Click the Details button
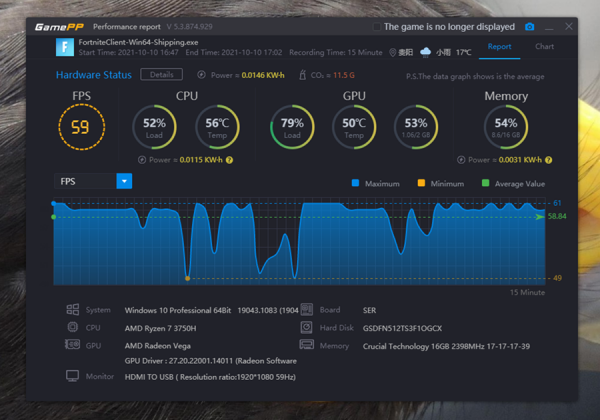 pos(161,75)
